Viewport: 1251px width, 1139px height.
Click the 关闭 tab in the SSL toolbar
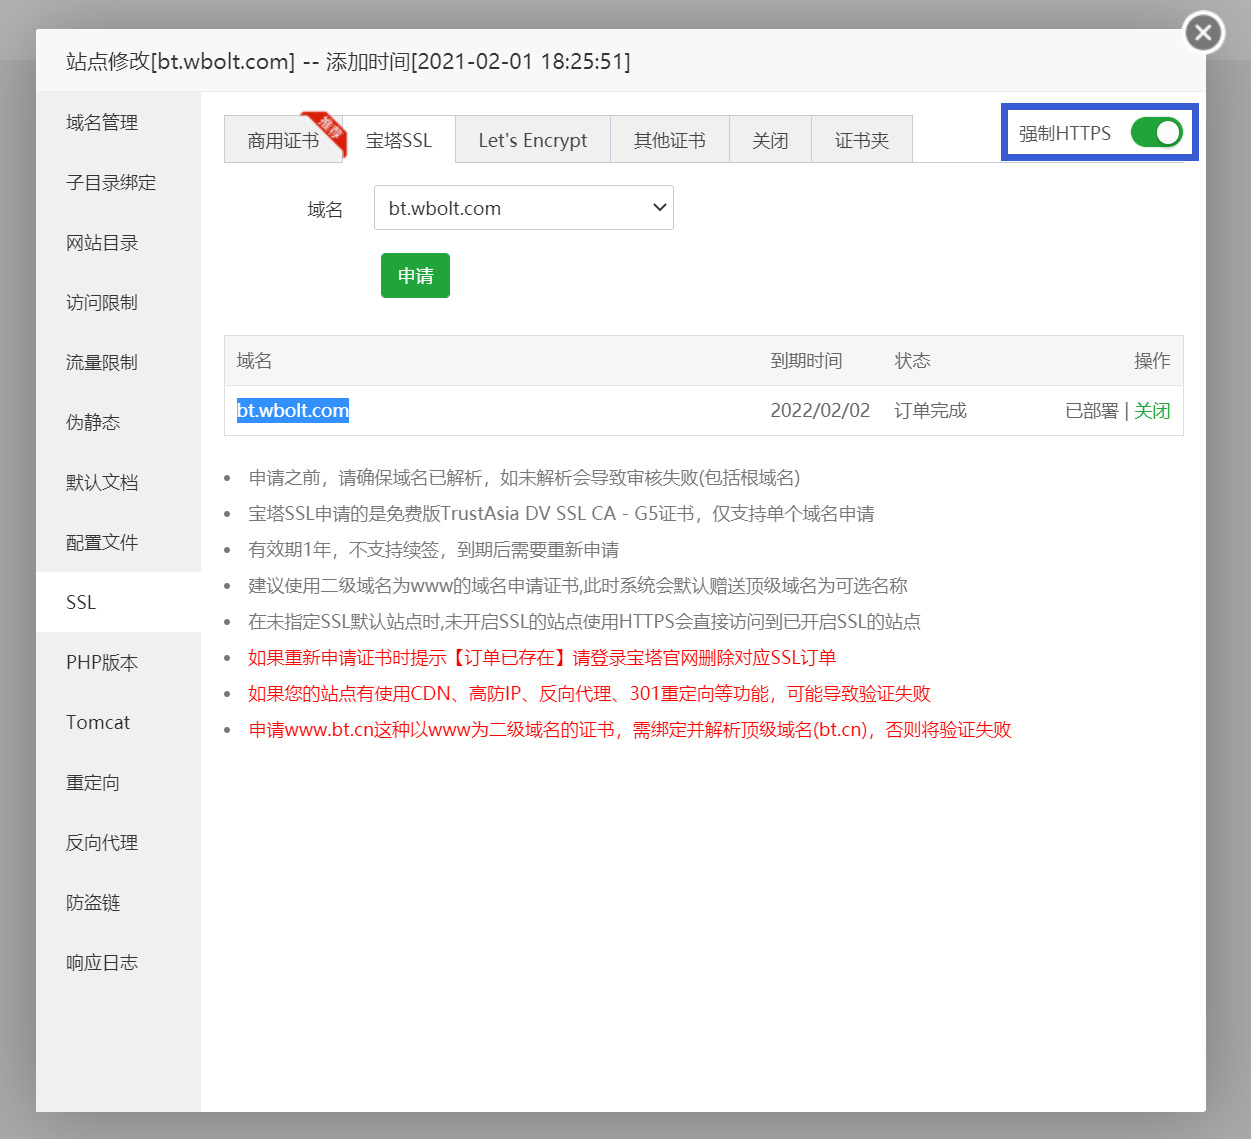coord(770,140)
